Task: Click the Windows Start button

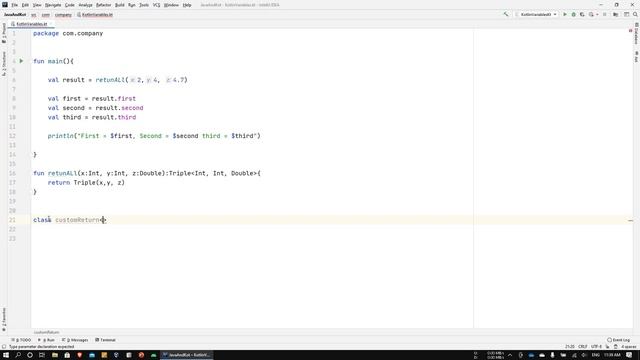Action: [6, 355]
